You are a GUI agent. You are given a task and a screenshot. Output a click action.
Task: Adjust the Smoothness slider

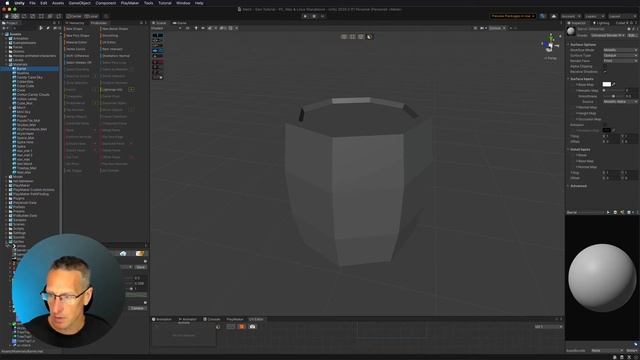[x=613, y=96]
